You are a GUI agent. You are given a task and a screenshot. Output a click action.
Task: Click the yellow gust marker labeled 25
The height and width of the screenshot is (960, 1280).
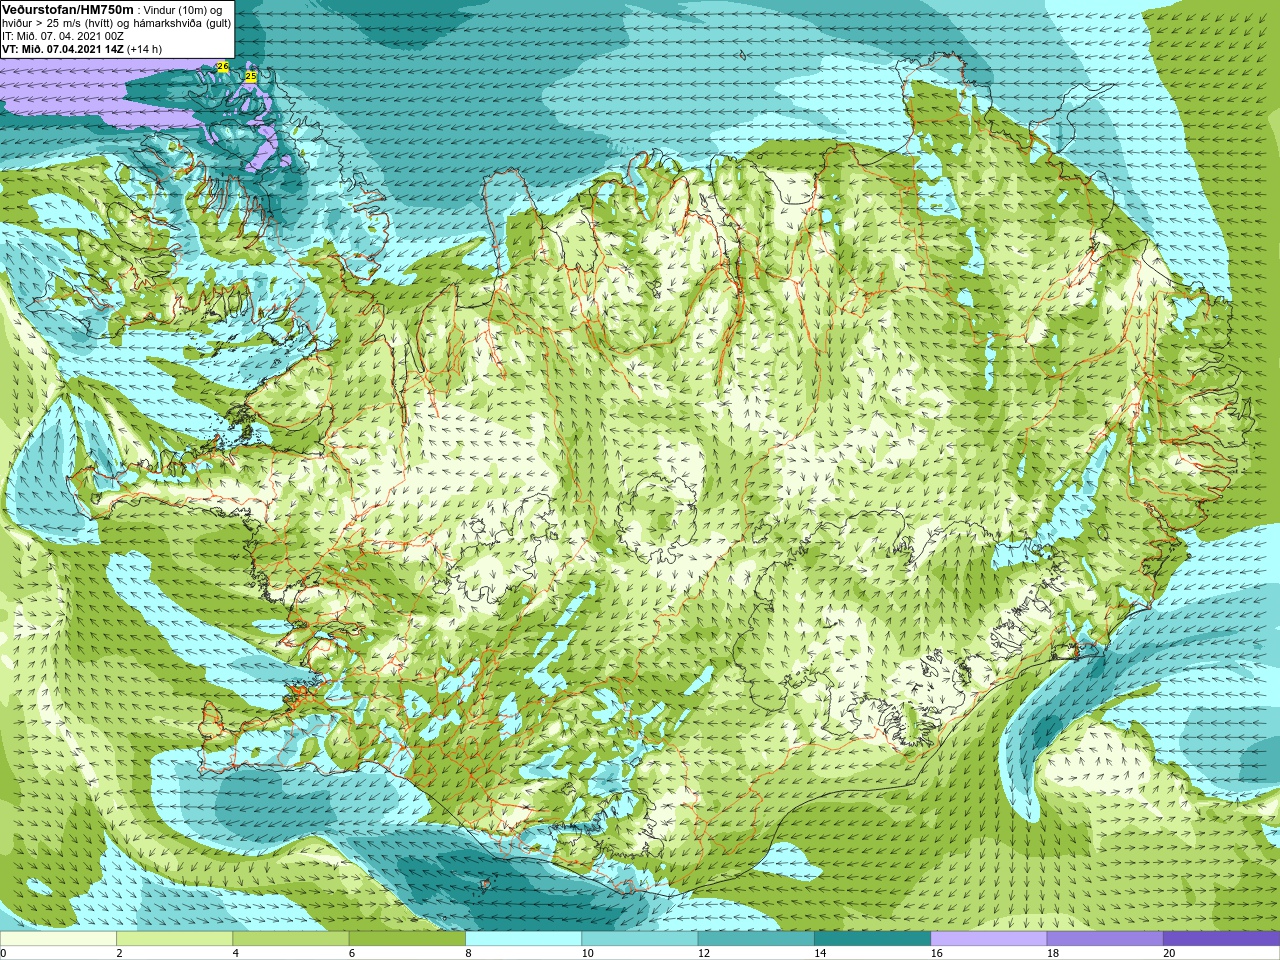pos(251,76)
